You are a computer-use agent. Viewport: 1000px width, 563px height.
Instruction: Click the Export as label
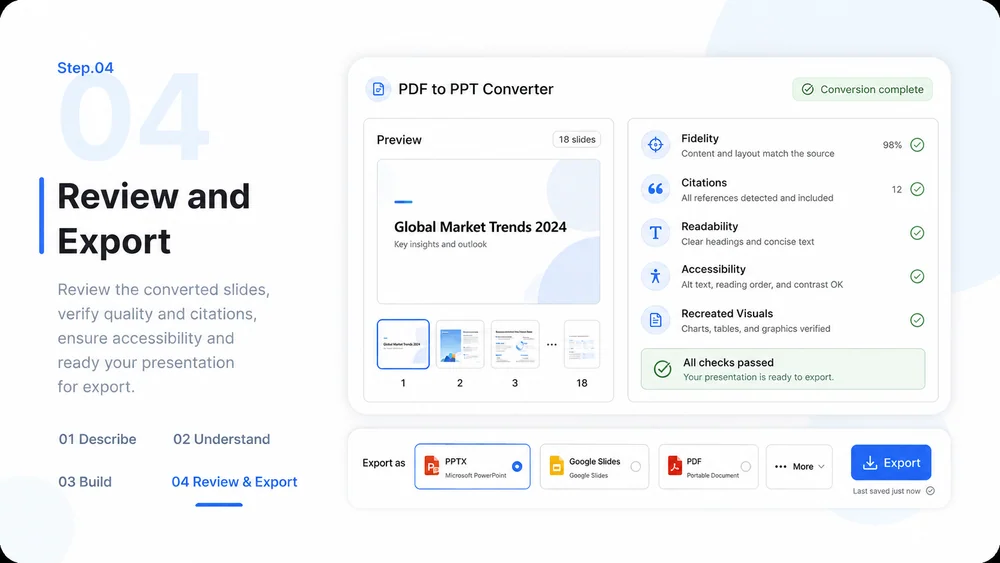[384, 463]
